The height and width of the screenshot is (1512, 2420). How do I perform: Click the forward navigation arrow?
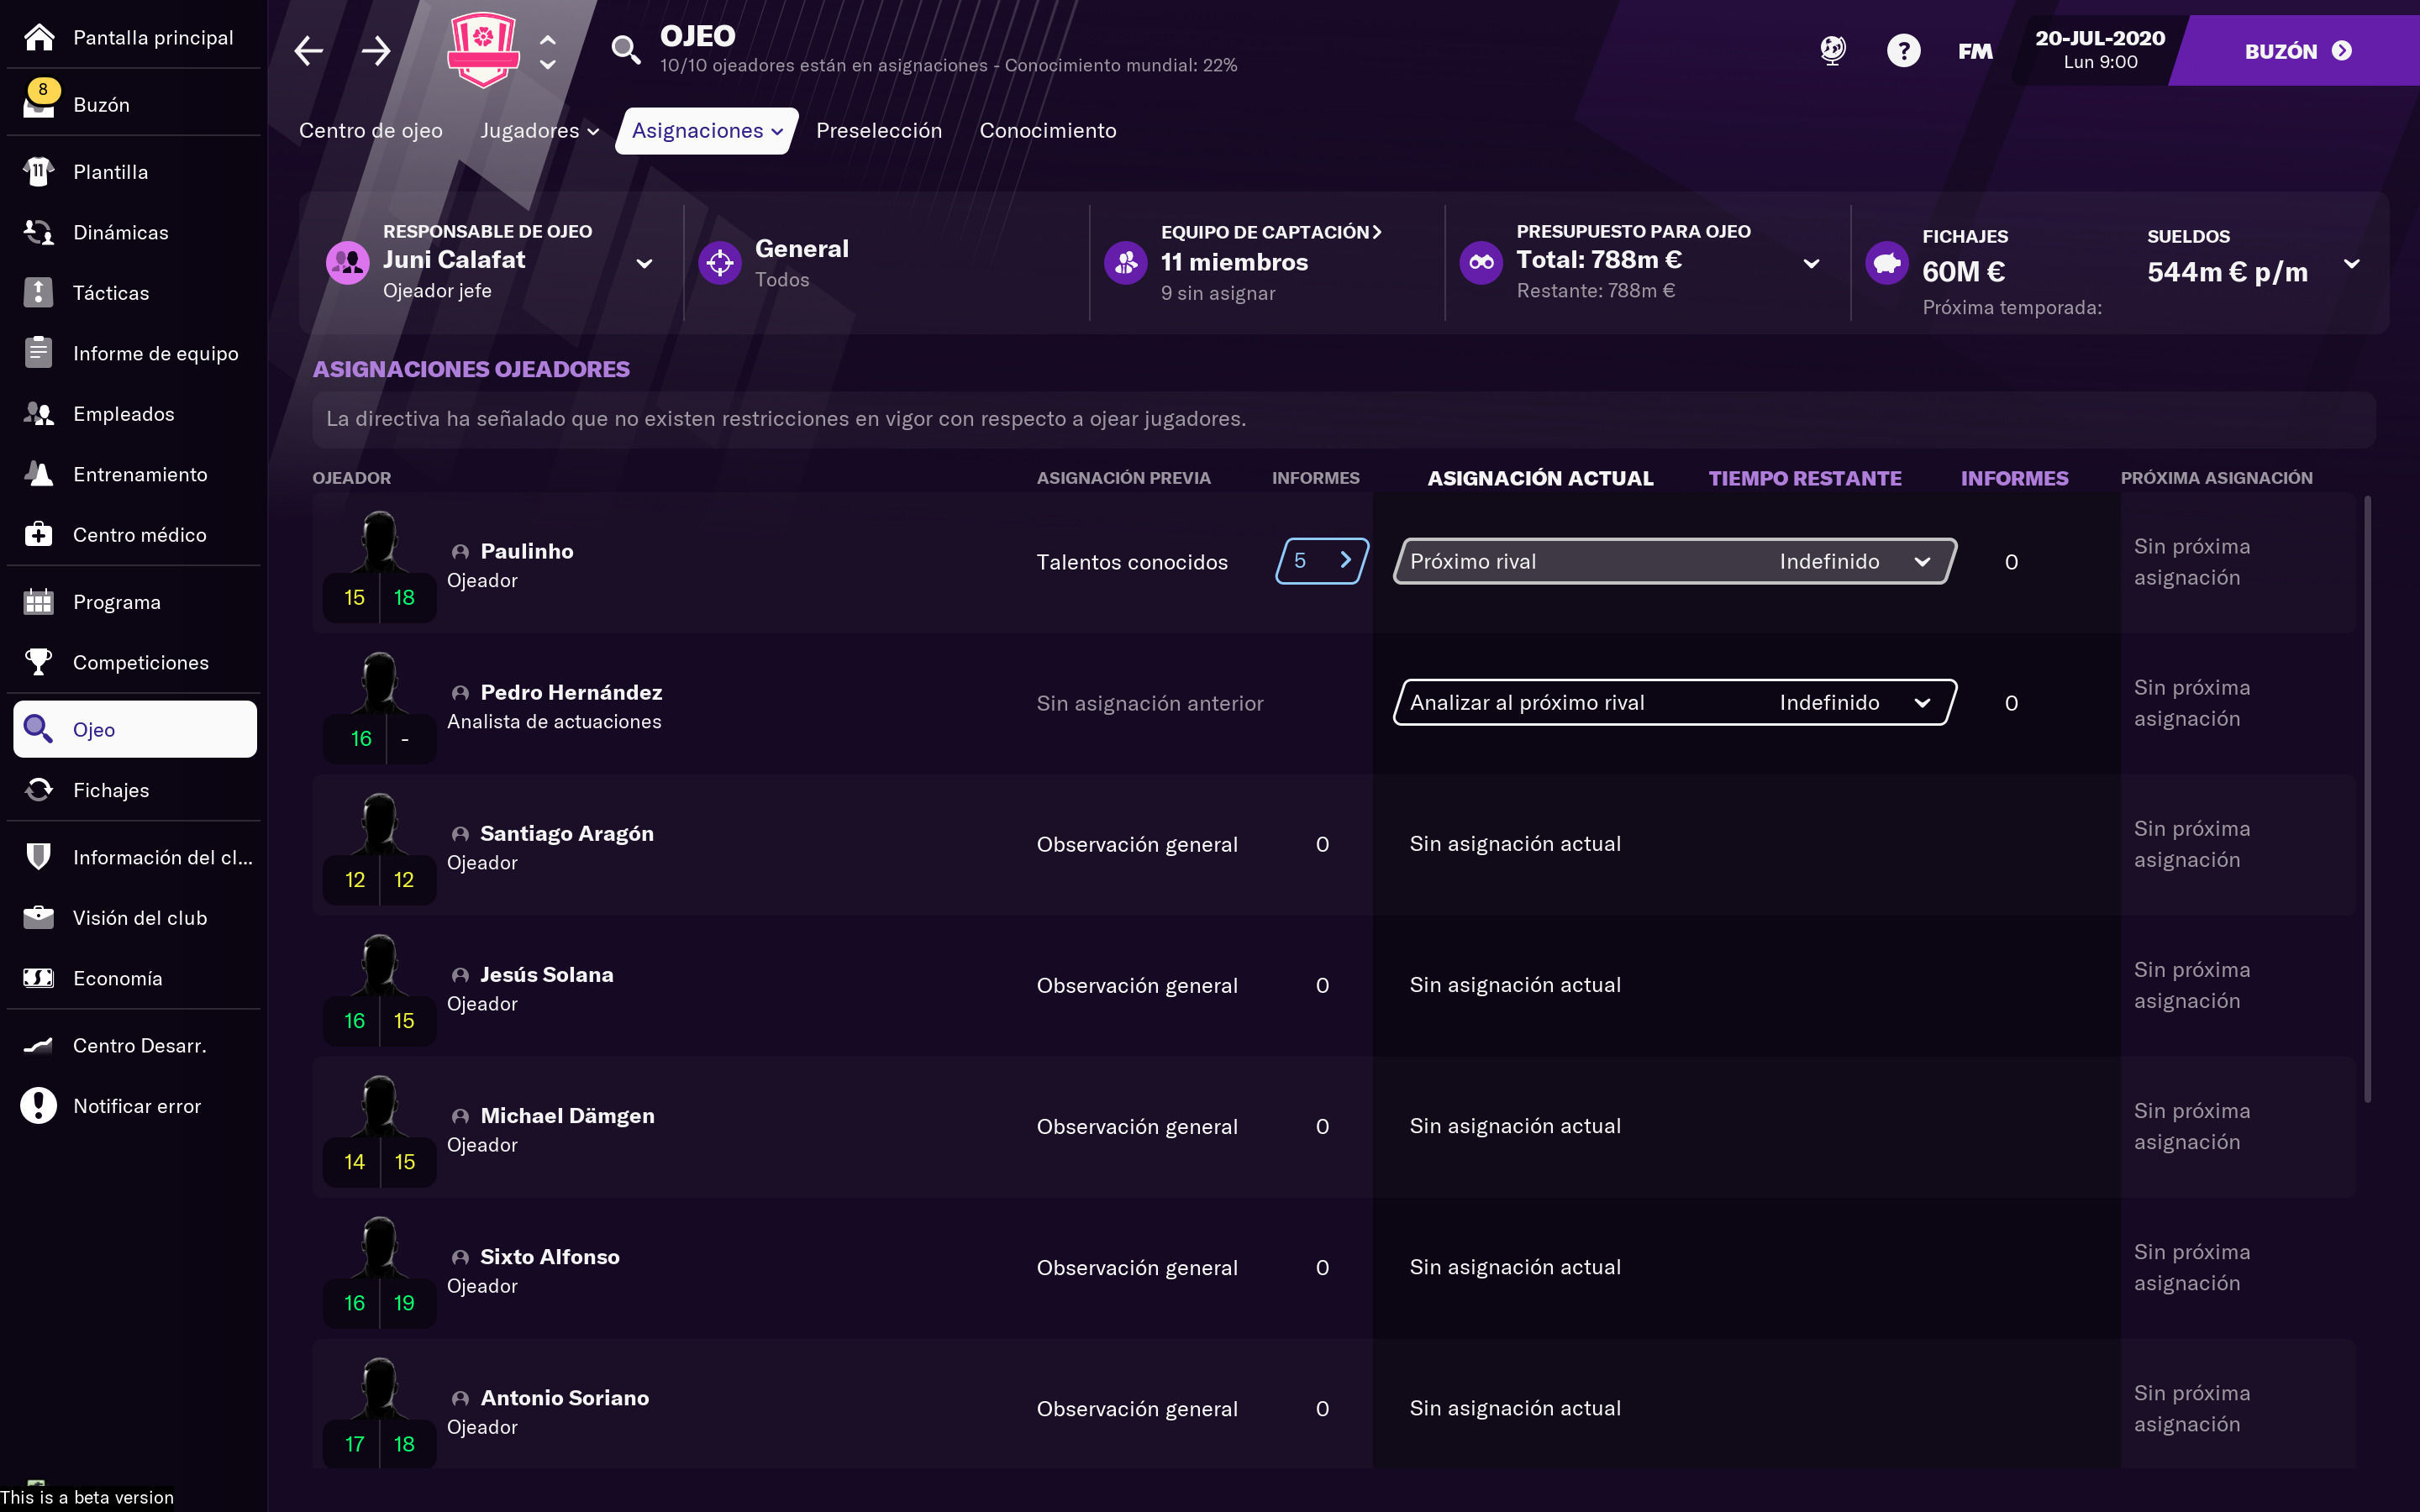tap(376, 50)
